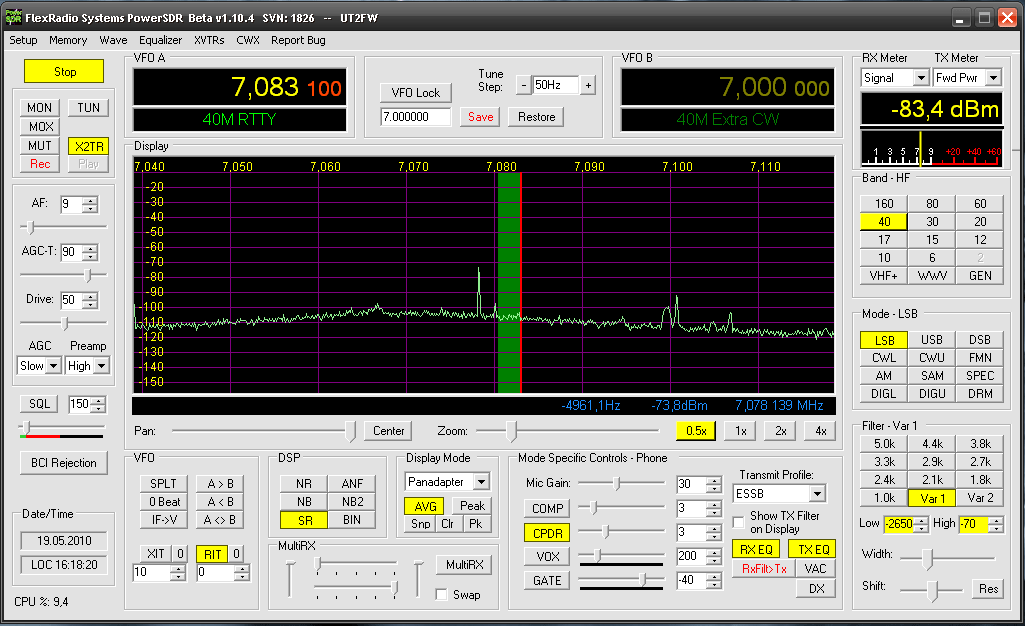Expand the RX Meter Signal dropdown
Screen dimensions: 1025x626
pos(920,78)
